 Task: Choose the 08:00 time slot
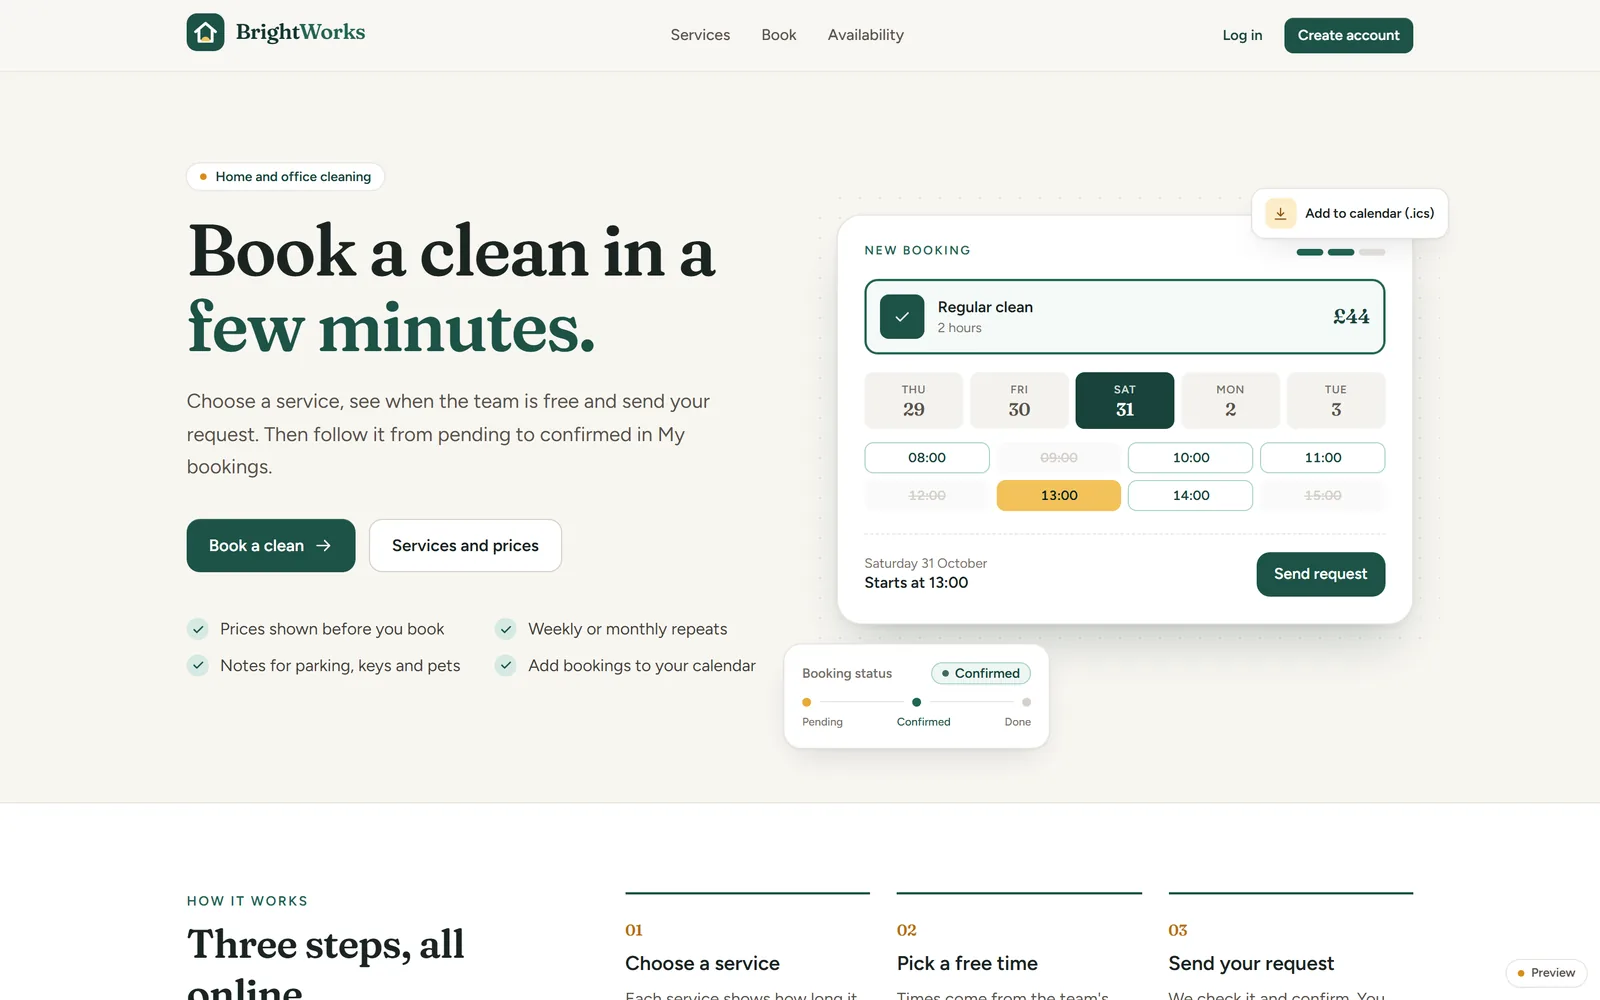927,458
